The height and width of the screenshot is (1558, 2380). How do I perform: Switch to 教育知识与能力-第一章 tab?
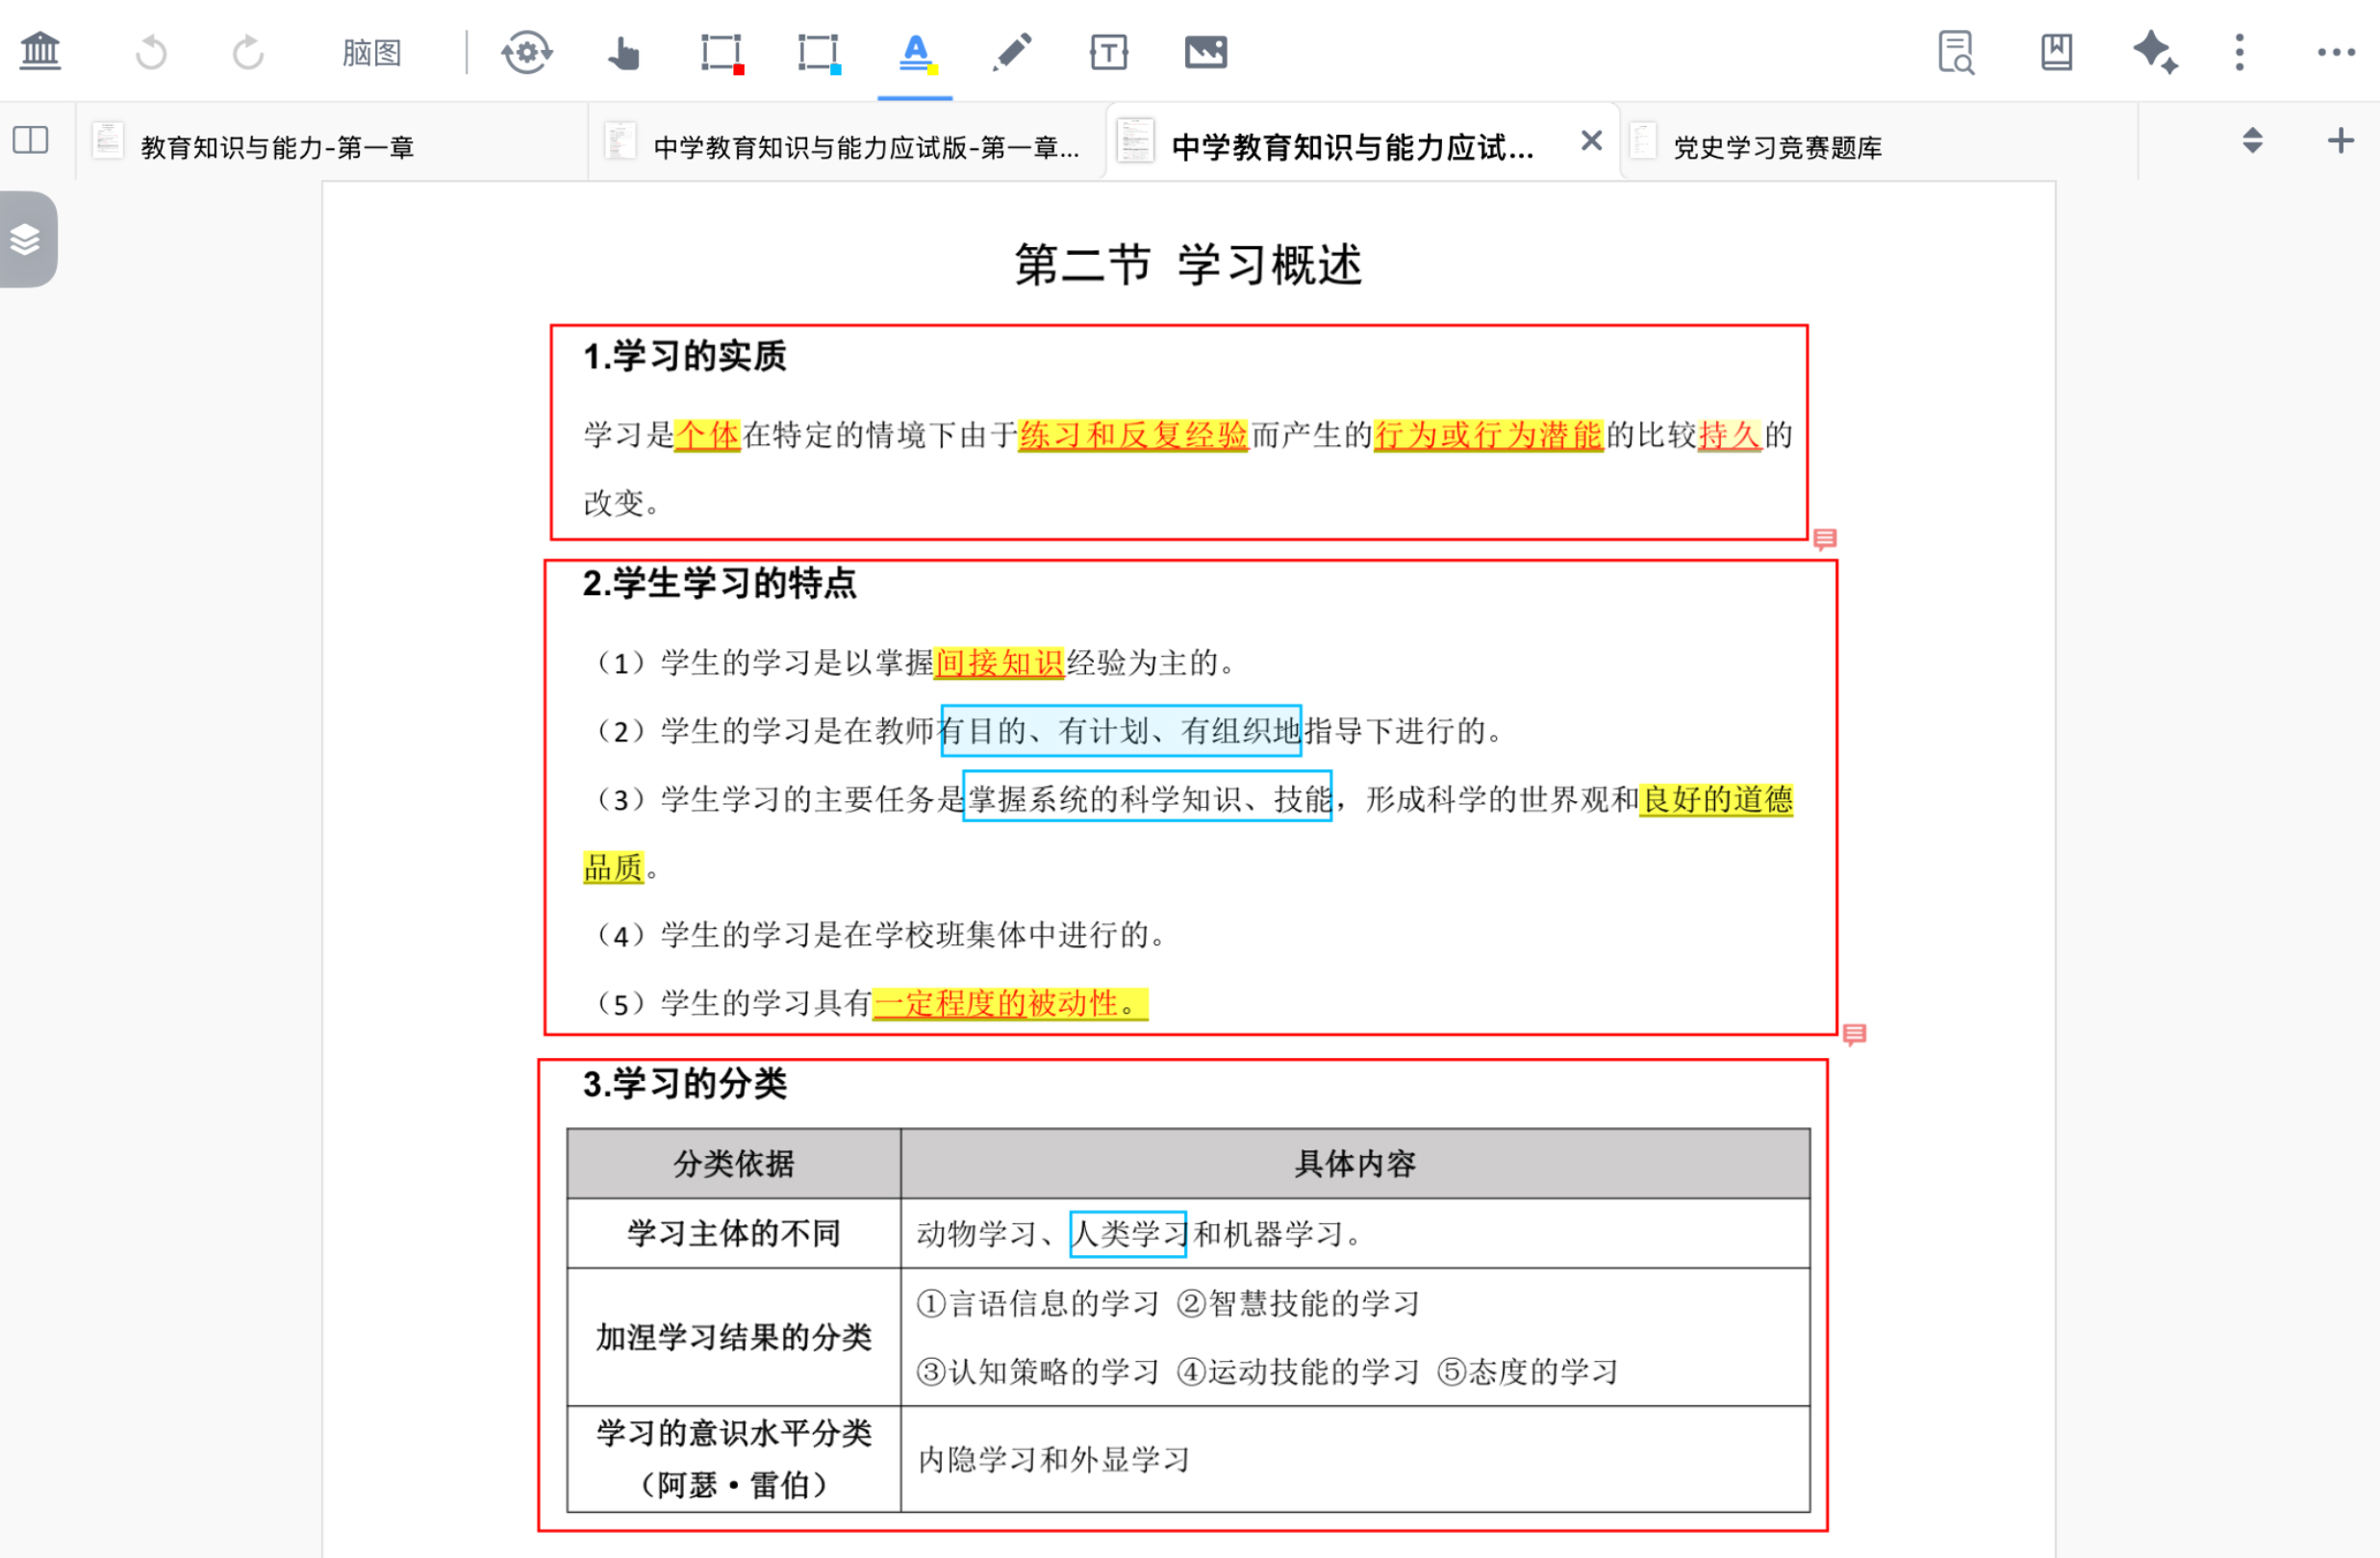click(x=277, y=148)
